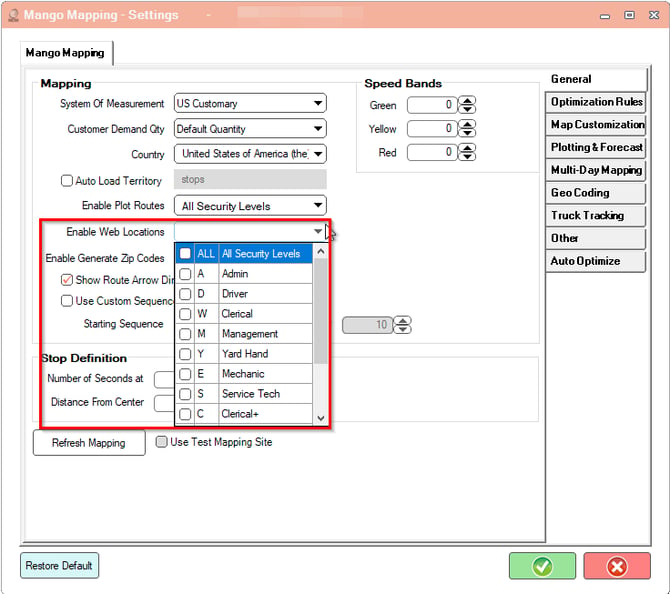
Task: Click the Green speed band input field
Action: [432, 105]
